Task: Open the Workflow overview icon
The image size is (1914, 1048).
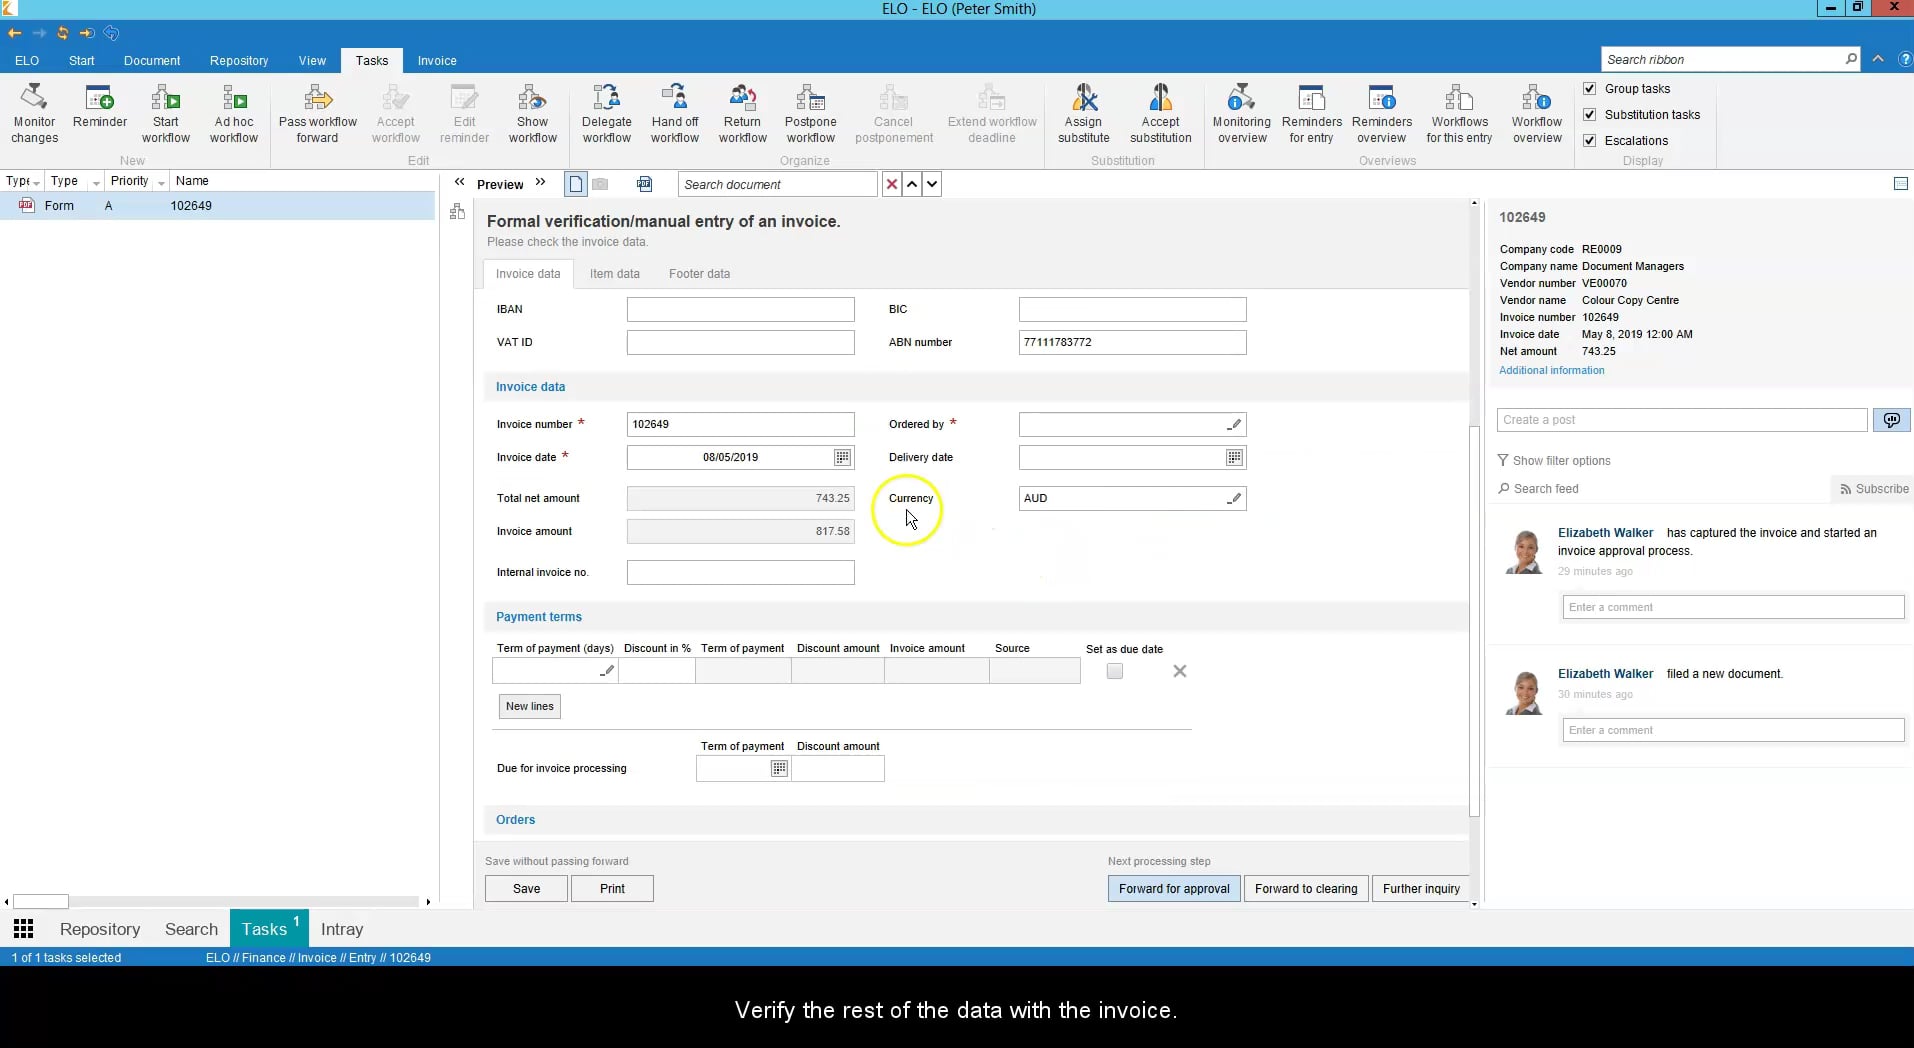Action: [x=1537, y=110]
